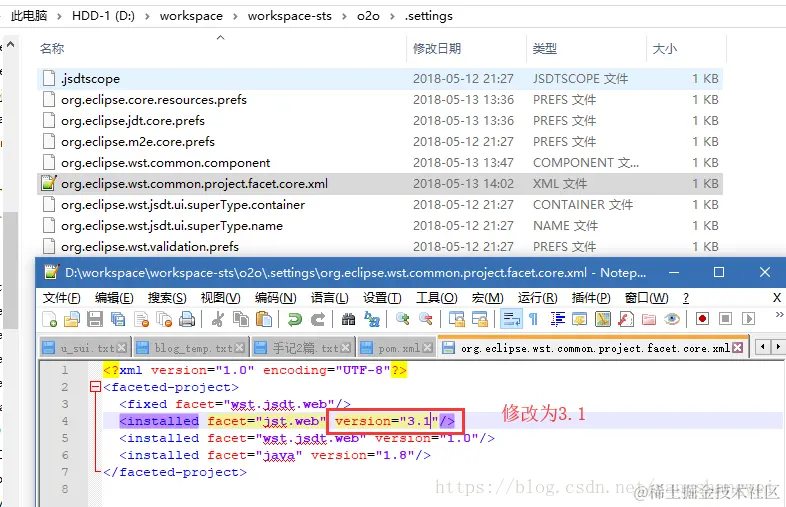
Task: Open the Document Map toolbar icon
Action: tap(603, 319)
